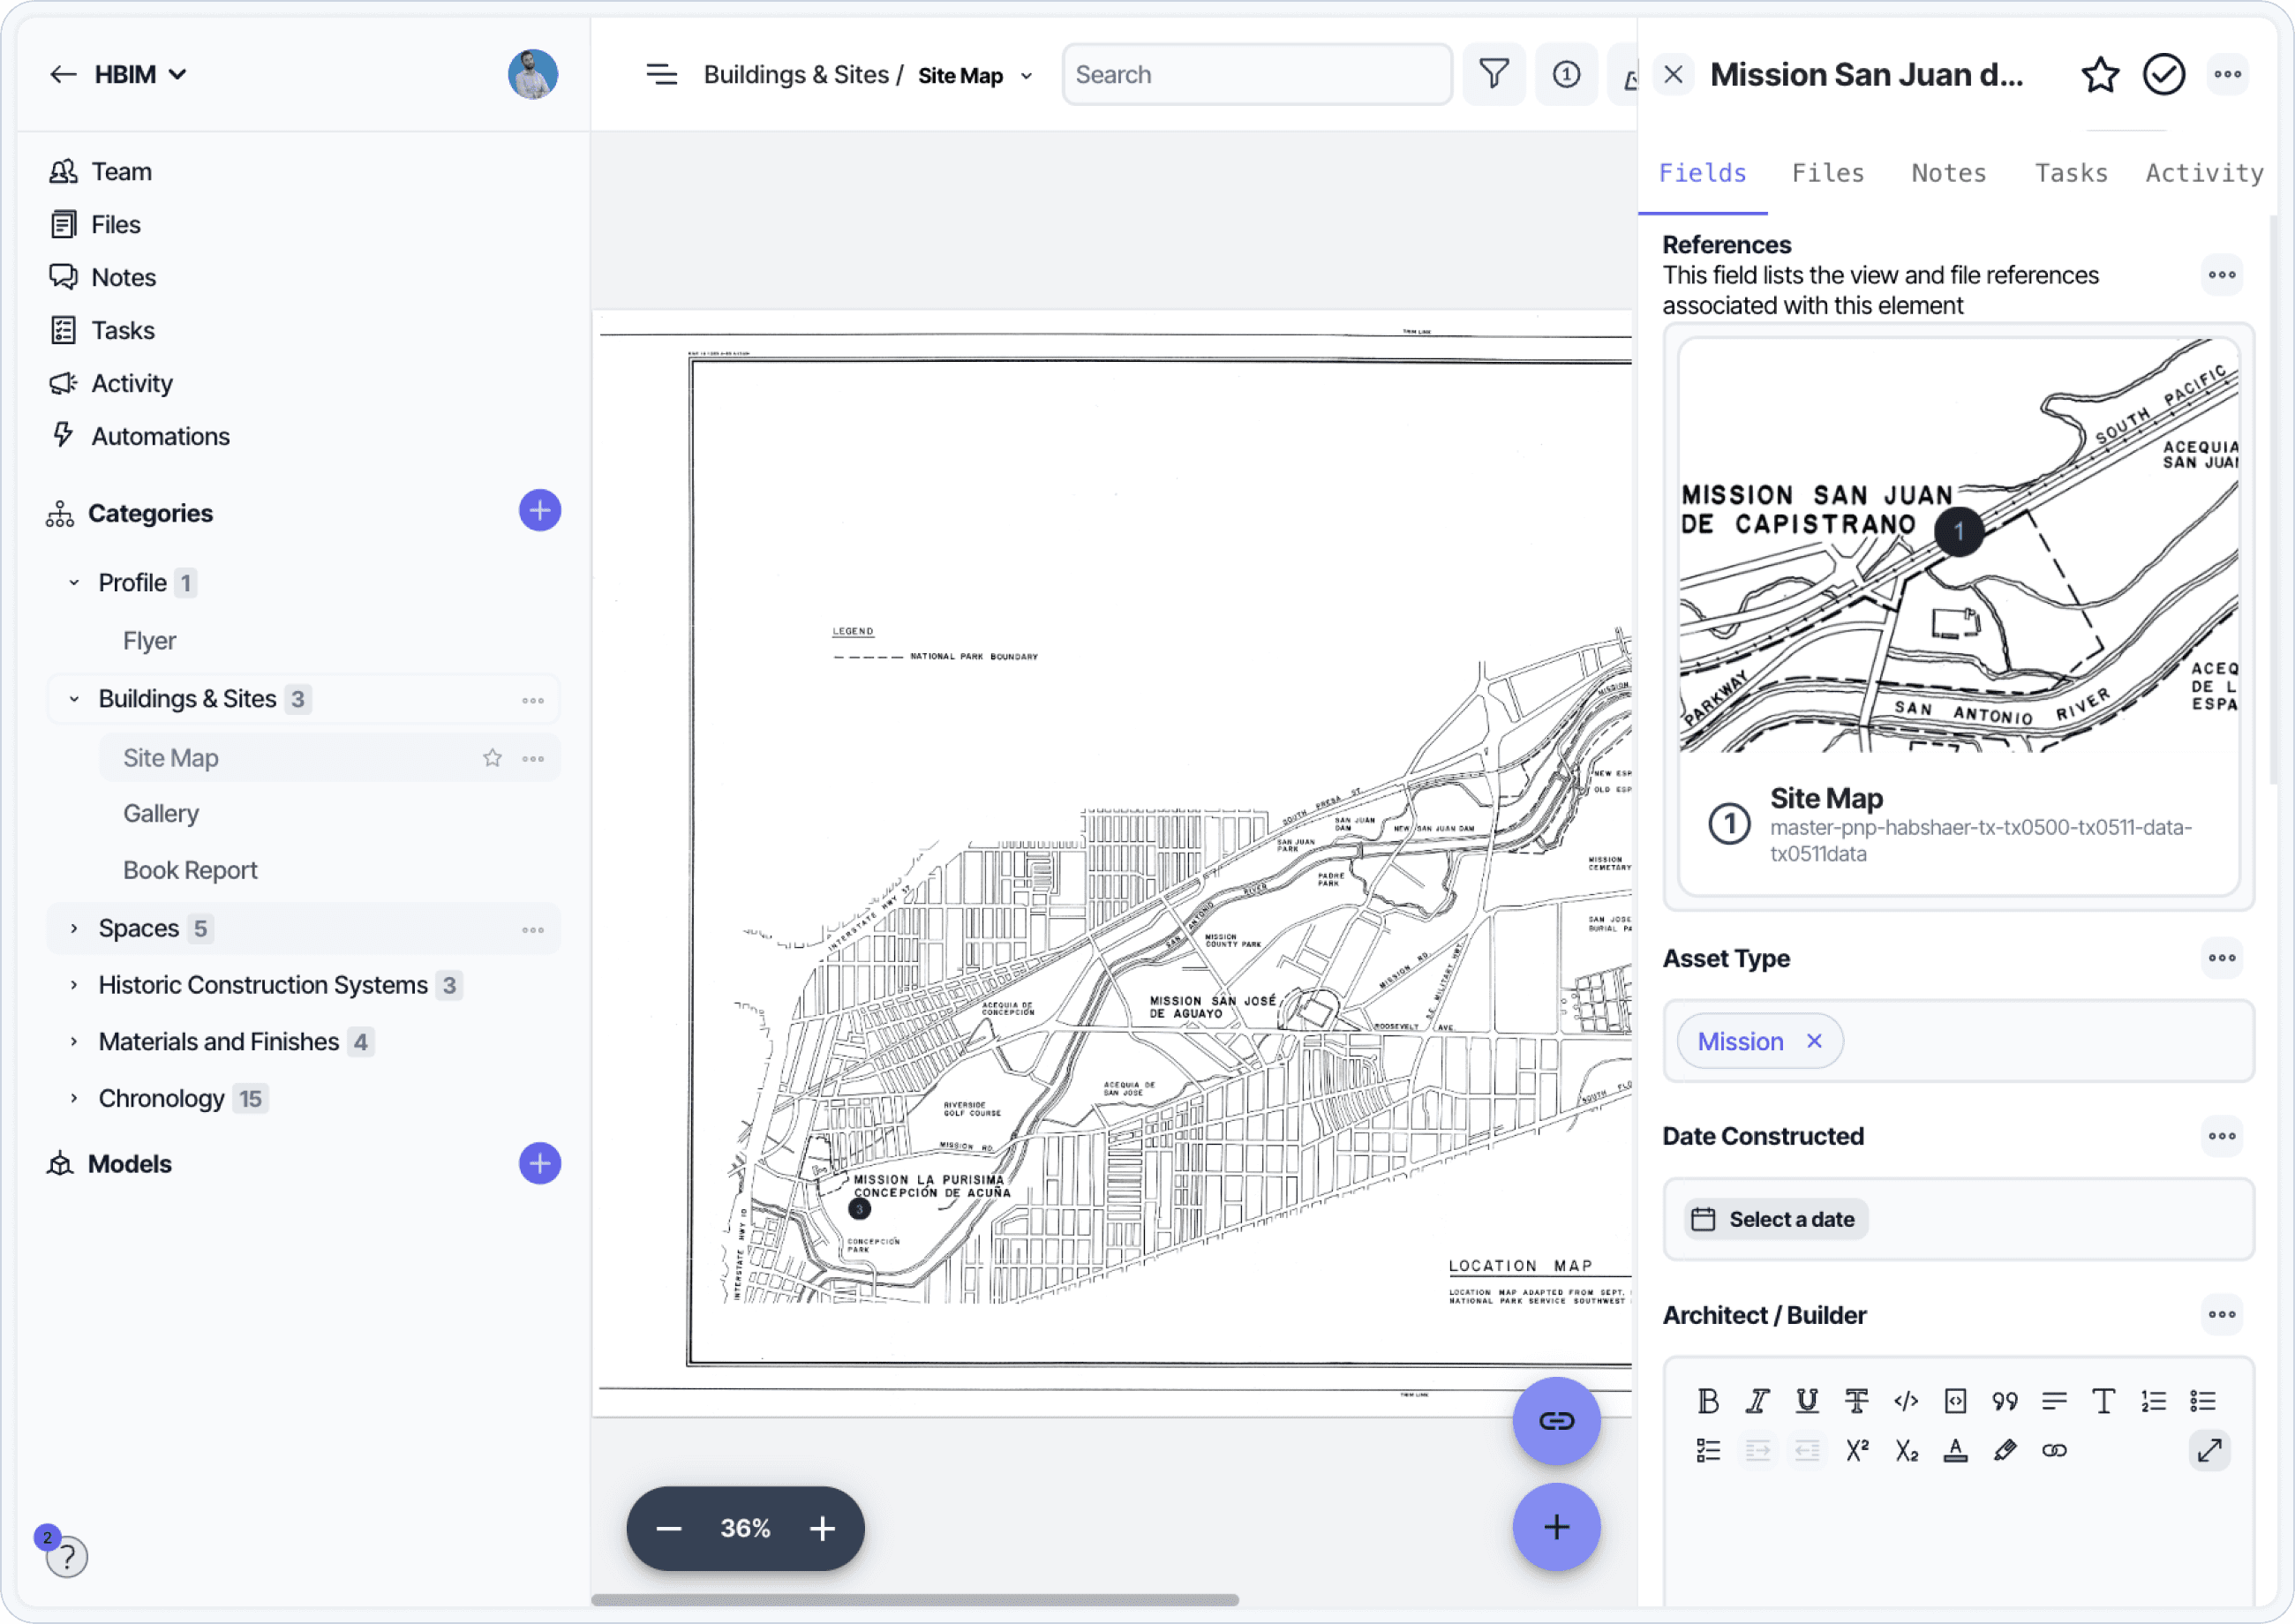Click the highlighter pen icon
Screen dimensions: 2295x1624
(x=2004, y=1451)
